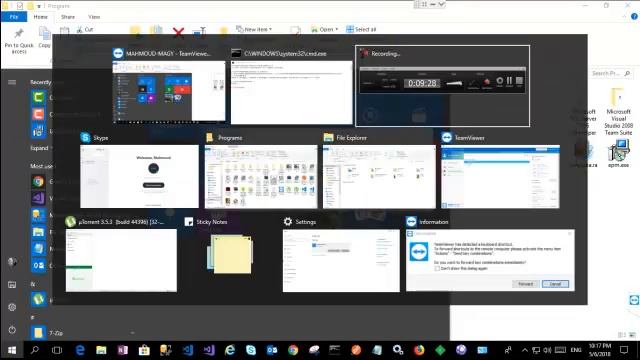Open the File tab in Explorer

14,17
